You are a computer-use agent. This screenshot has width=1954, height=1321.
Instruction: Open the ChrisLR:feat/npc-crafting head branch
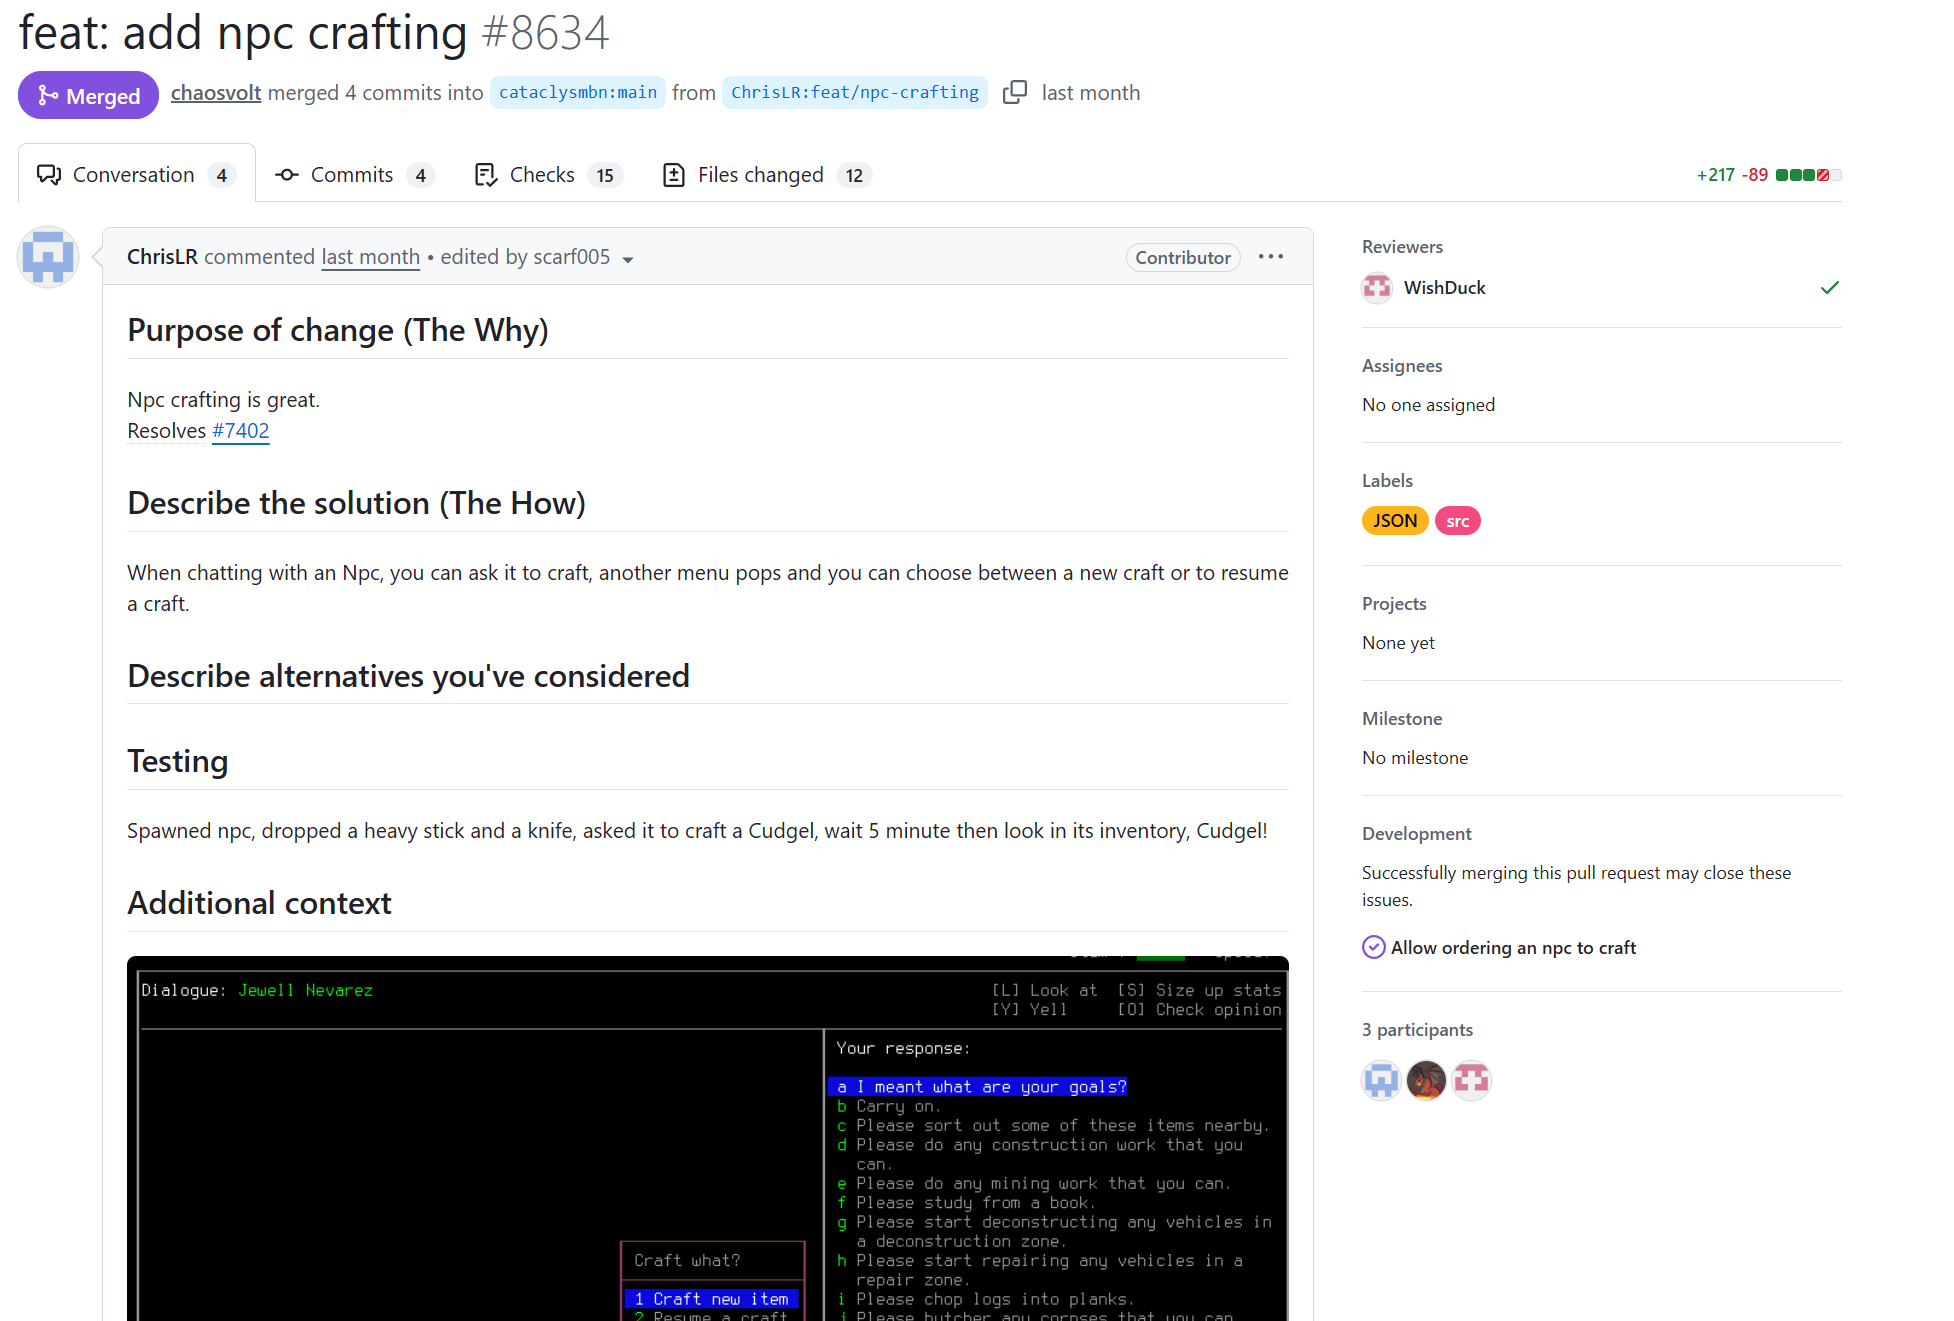click(855, 92)
